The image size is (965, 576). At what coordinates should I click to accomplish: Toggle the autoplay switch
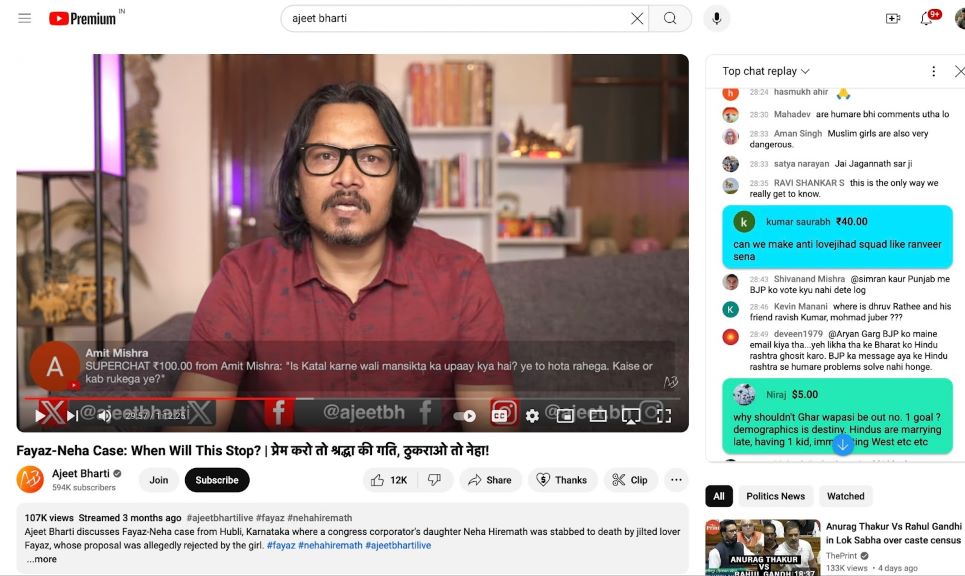[x=465, y=415]
